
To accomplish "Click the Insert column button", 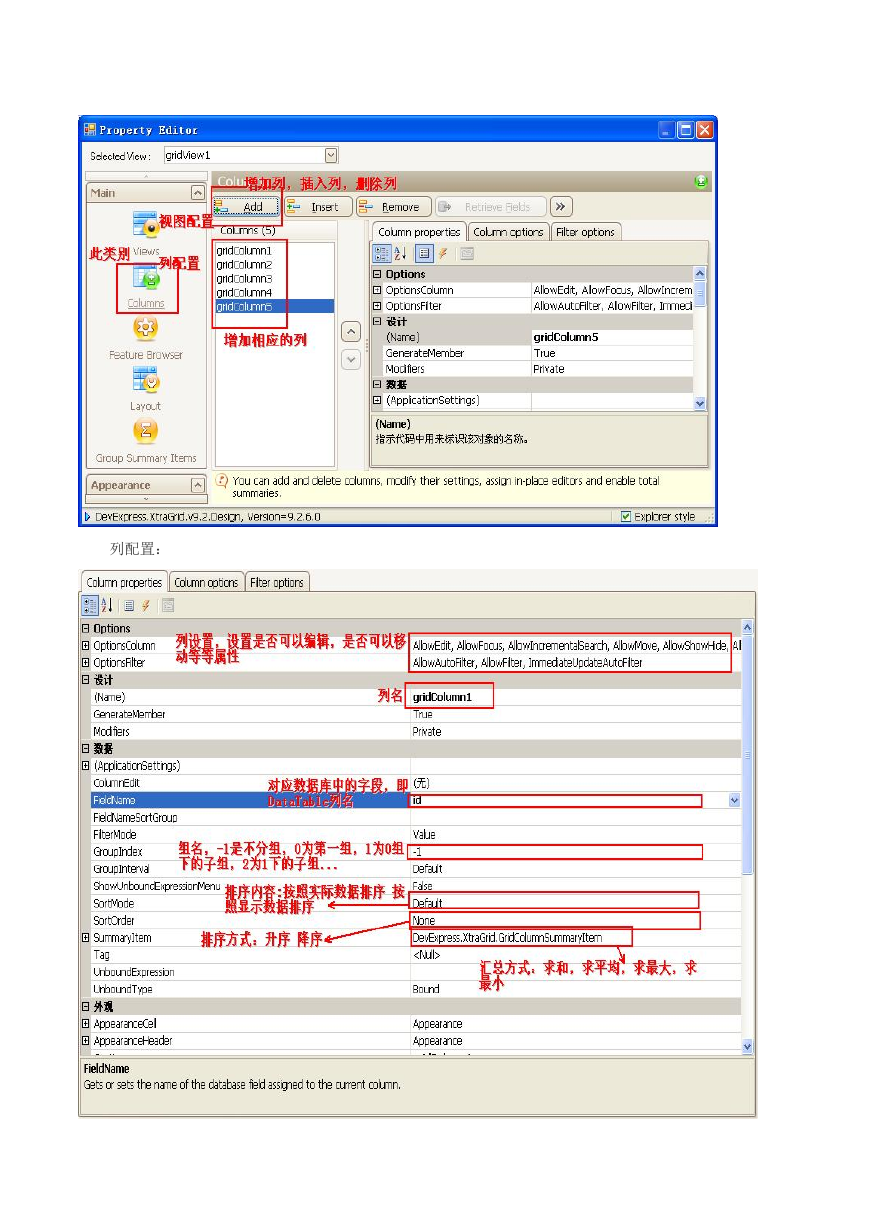I will click(317, 207).
